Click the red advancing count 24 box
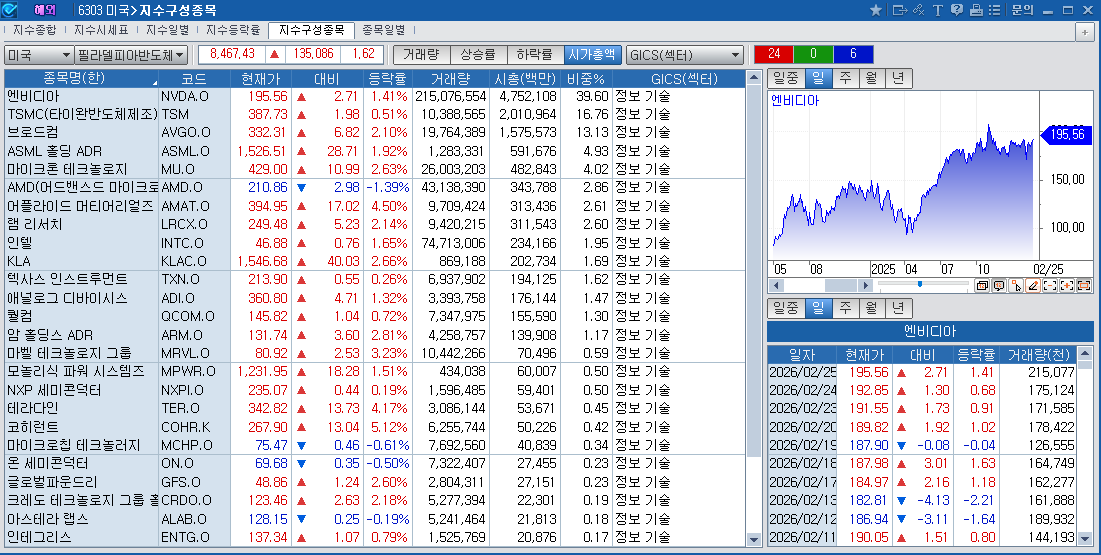Screen dimensions: 1101x555 [774, 54]
